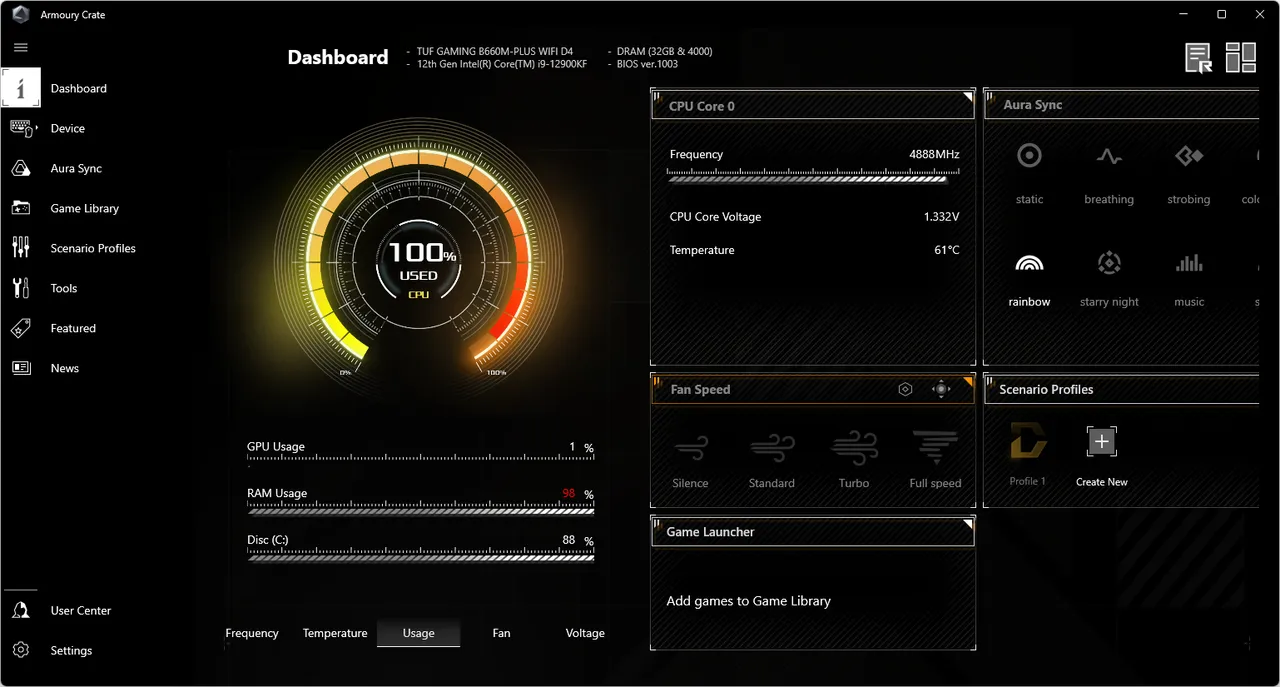Switch to the Temperature tab

coord(335,633)
